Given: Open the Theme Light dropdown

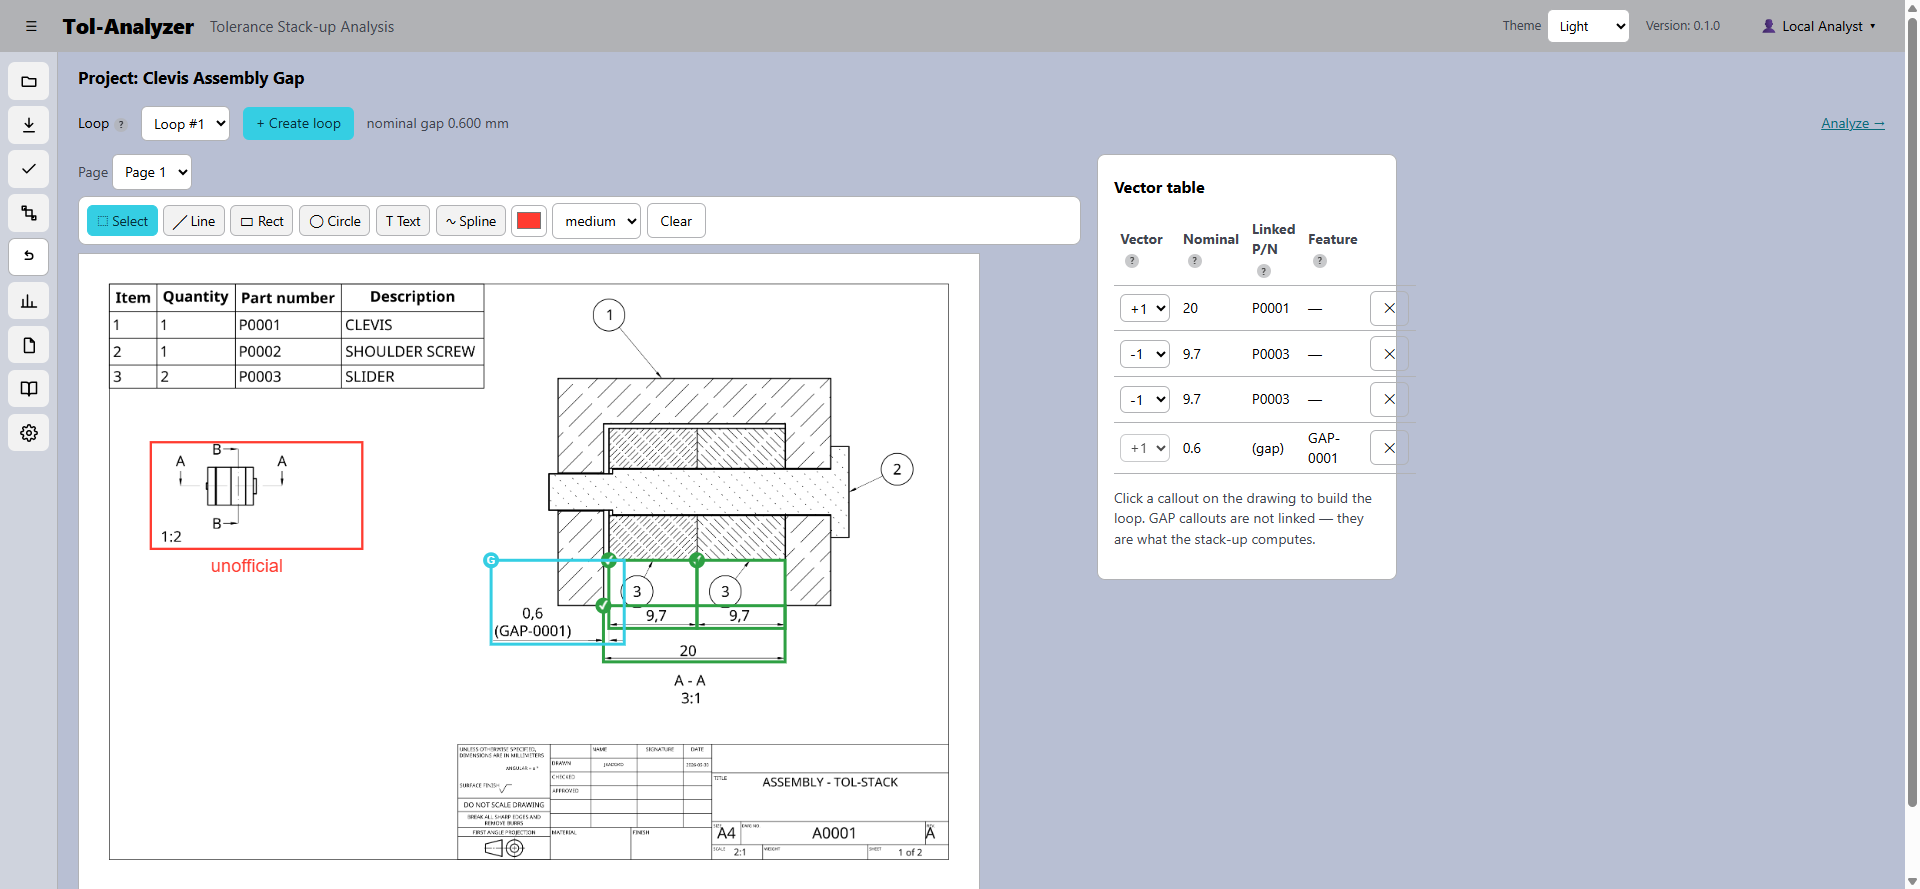Looking at the screenshot, I should 1589,26.
